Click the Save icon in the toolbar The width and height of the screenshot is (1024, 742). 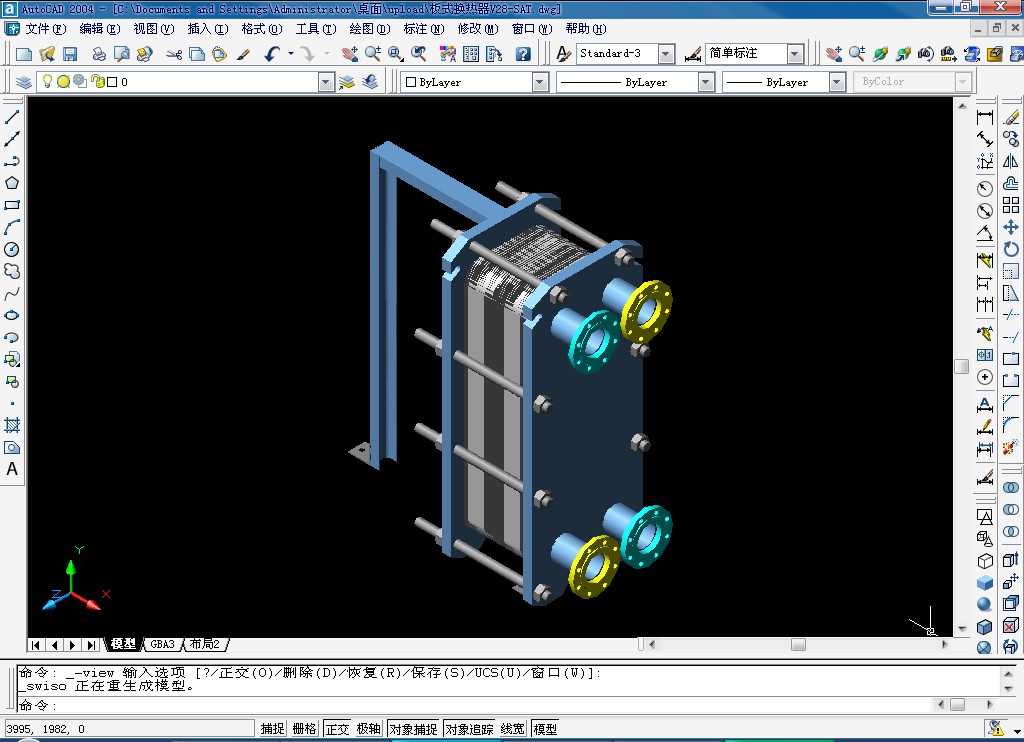tap(70, 54)
